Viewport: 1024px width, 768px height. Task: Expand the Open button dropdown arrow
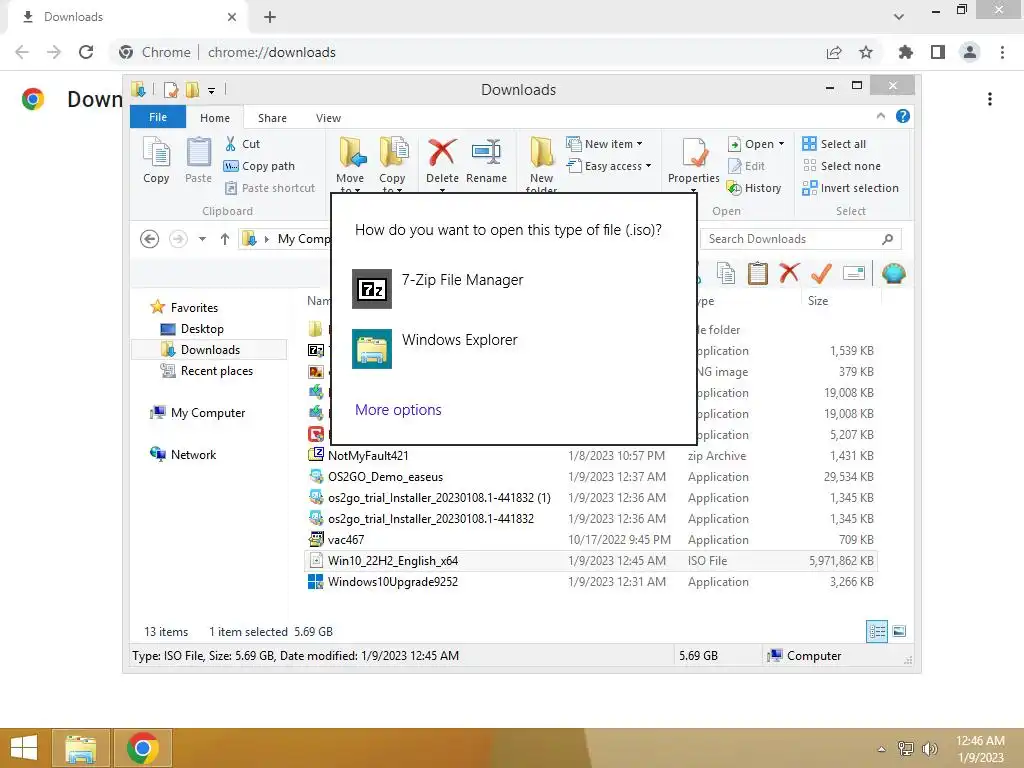pyautogui.click(x=781, y=144)
